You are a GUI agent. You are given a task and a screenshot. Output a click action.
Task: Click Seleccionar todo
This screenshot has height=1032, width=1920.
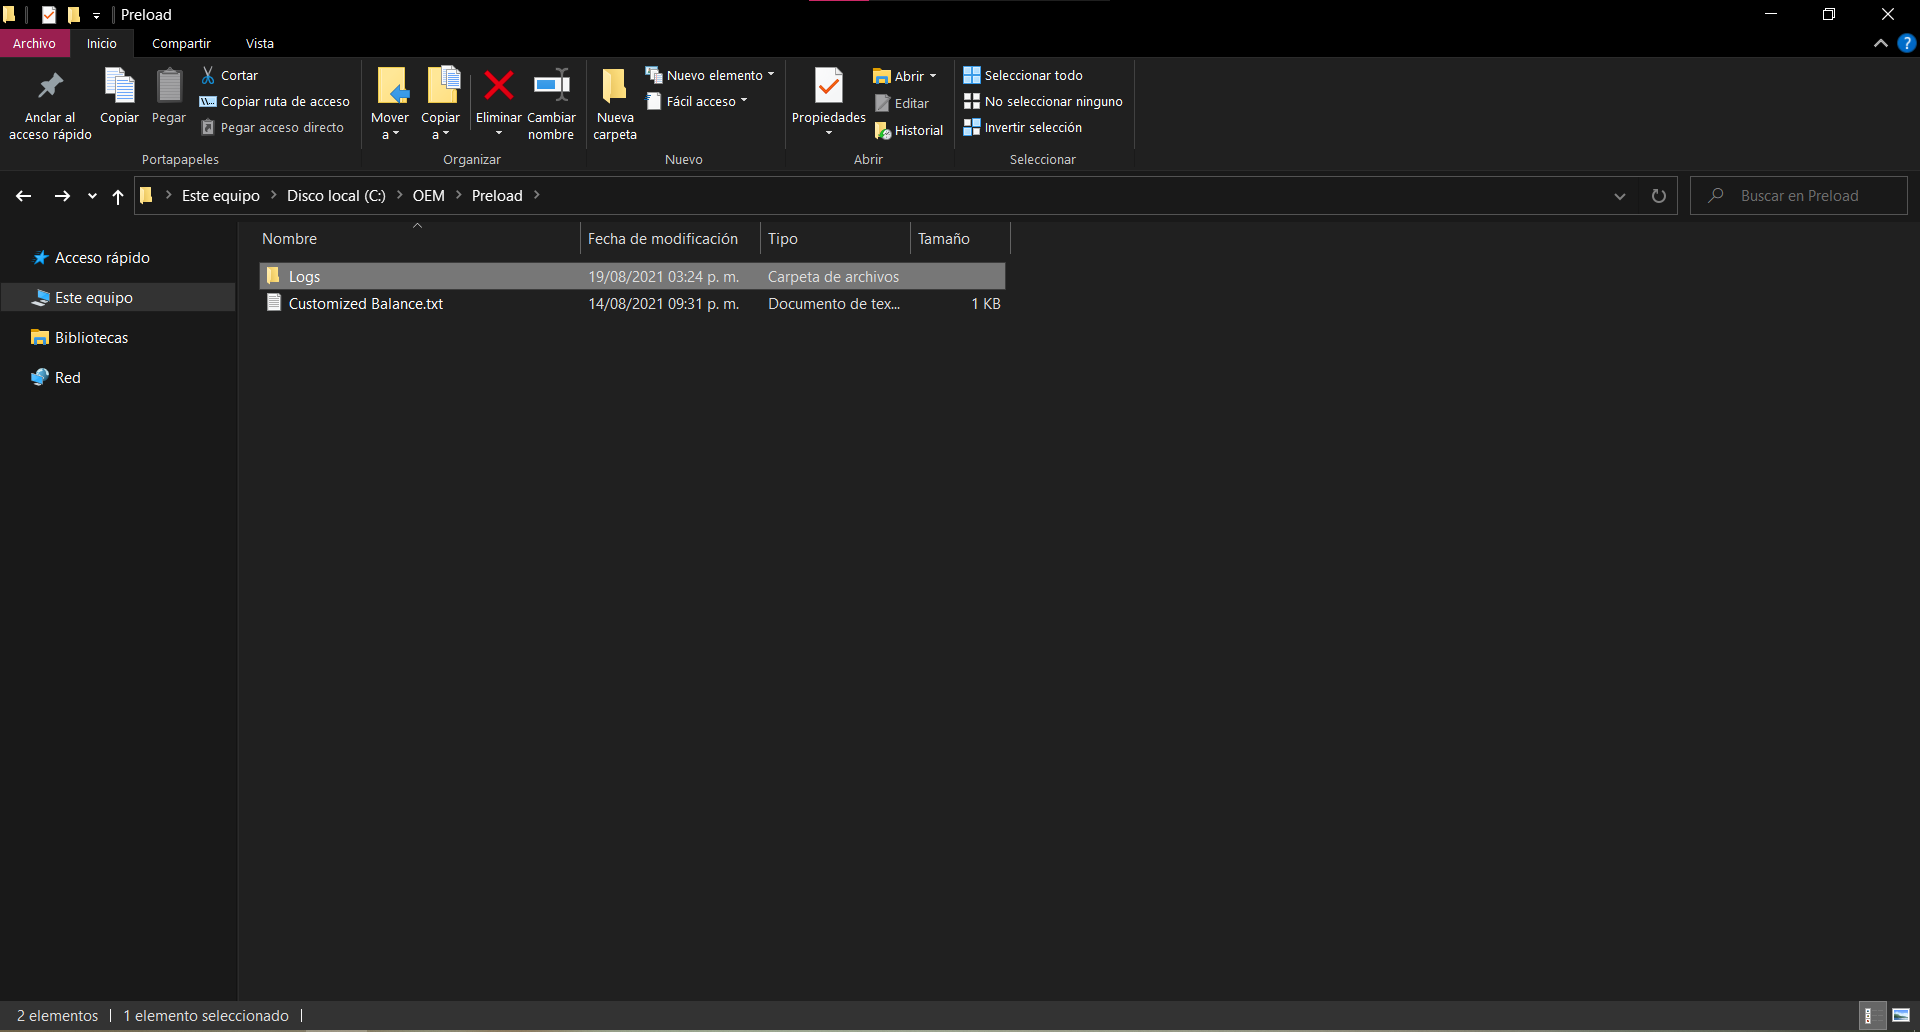tap(1023, 75)
